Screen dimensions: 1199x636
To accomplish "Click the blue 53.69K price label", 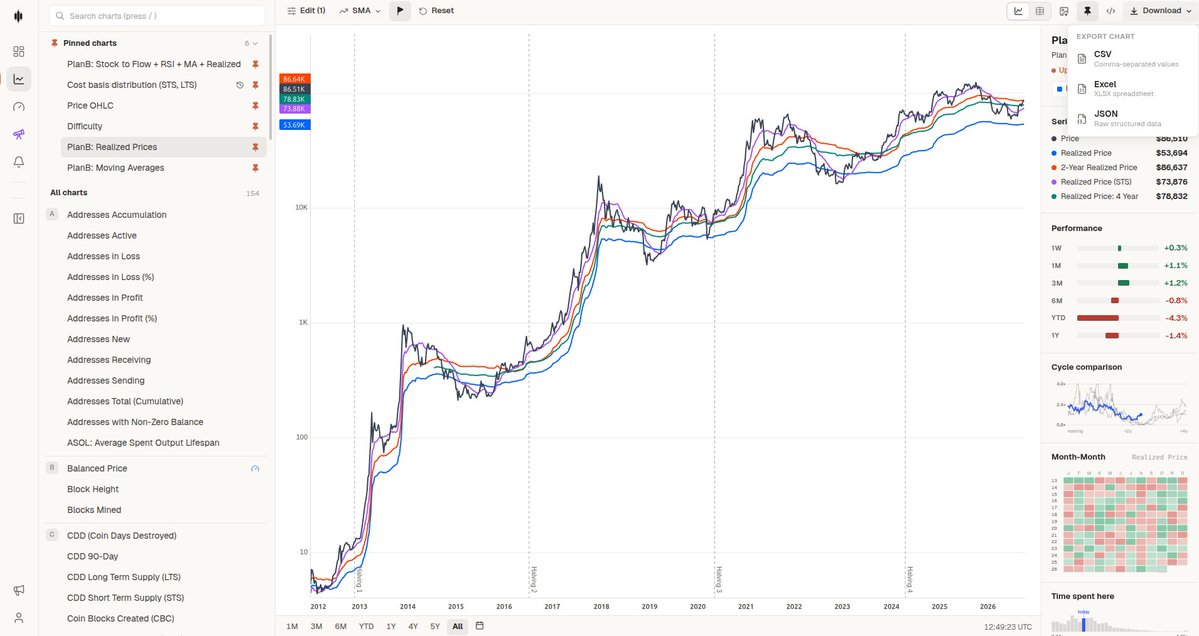I will tap(295, 125).
